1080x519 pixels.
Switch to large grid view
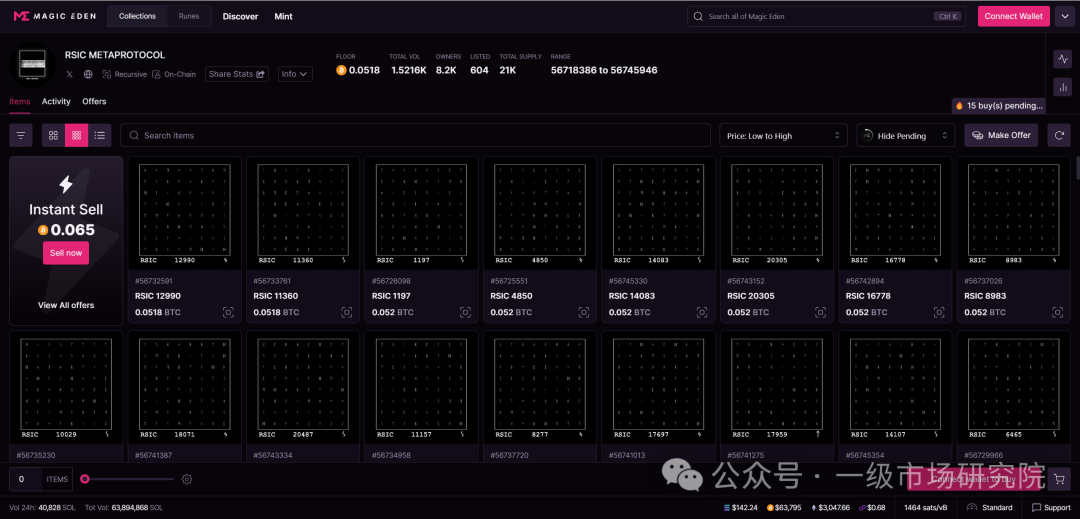coord(53,136)
